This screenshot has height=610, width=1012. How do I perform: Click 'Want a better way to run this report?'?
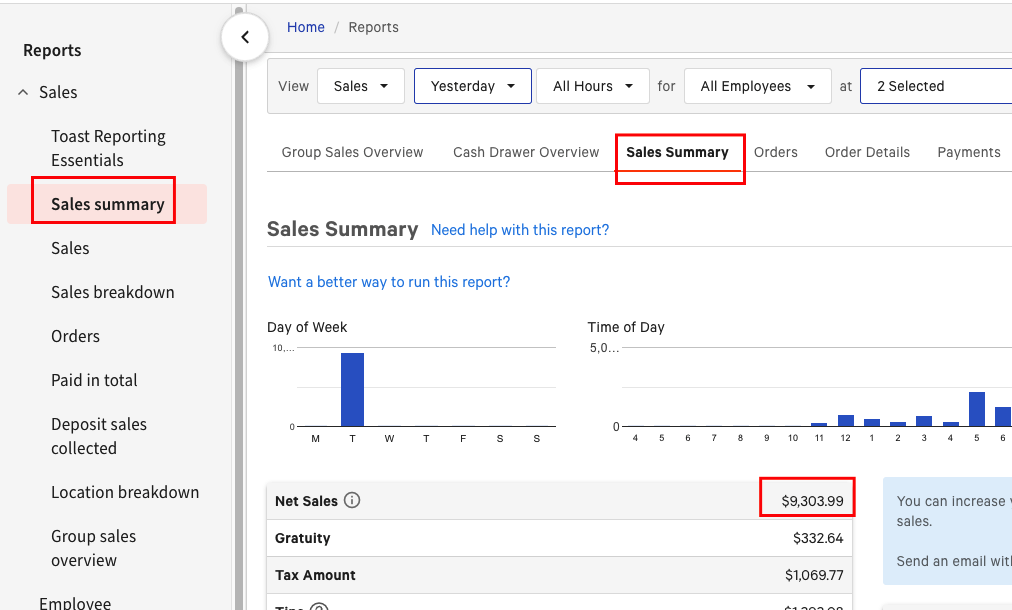(x=389, y=282)
